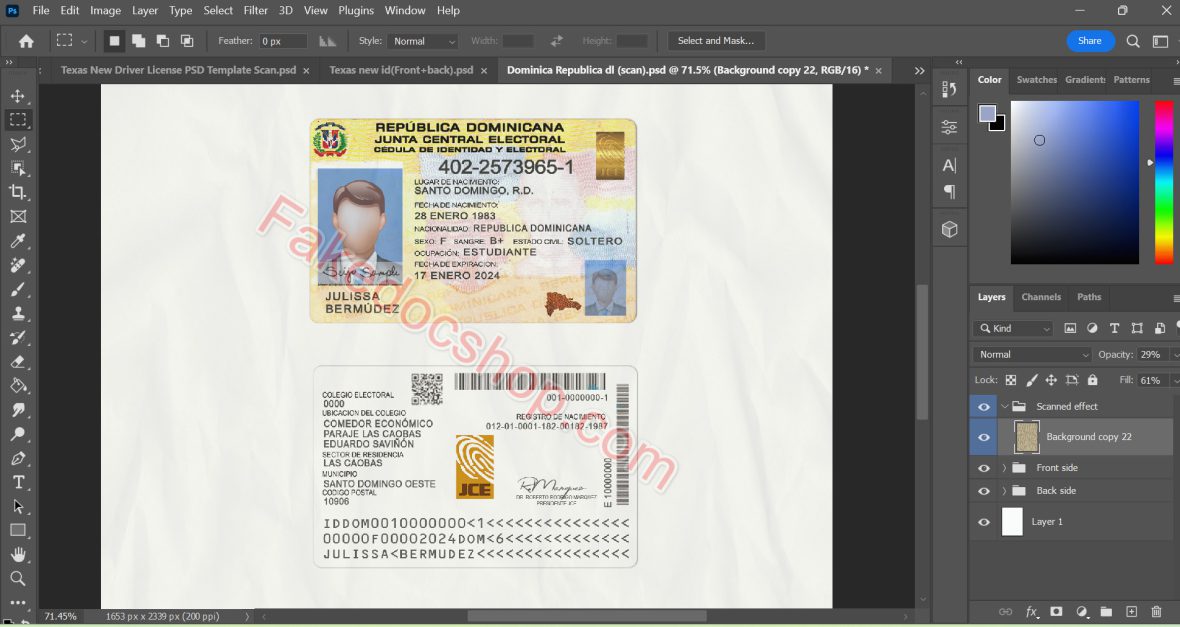
Task: Select the Object Selection tool
Action: click(x=18, y=168)
